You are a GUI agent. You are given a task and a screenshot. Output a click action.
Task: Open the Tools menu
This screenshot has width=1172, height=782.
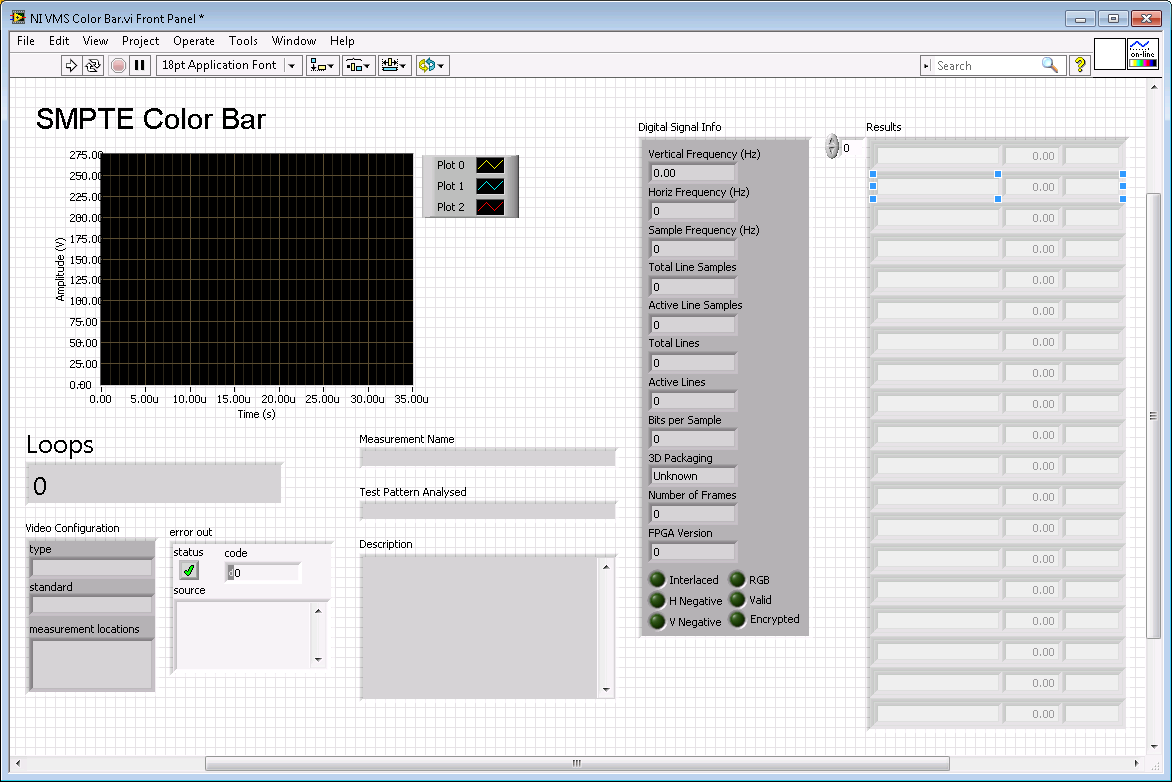click(243, 41)
